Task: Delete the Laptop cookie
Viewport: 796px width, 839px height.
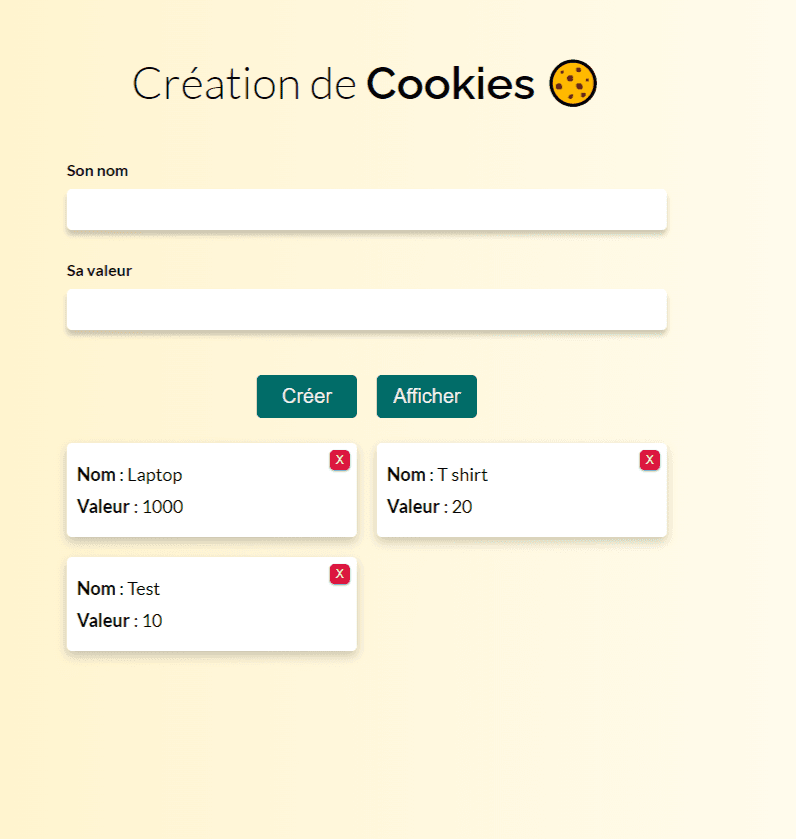Action: click(340, 460)
